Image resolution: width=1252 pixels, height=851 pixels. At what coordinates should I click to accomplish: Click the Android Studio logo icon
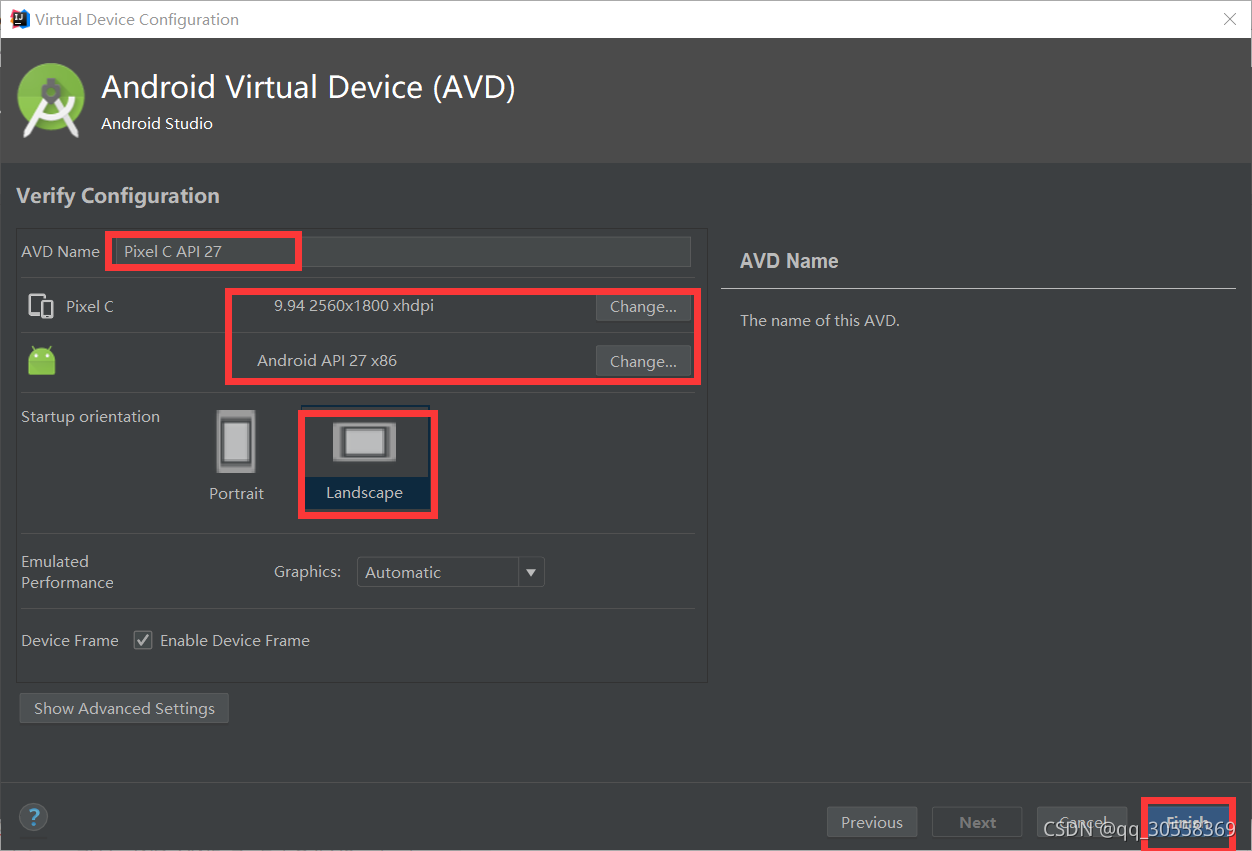point(51,100)
